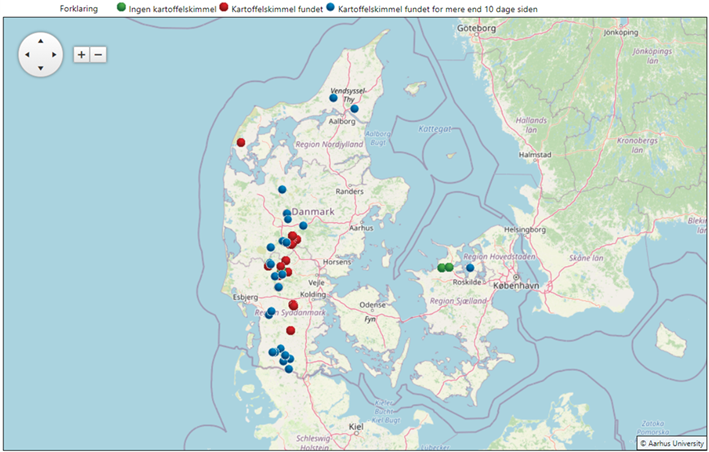Pan the map down with bottom arrow
Image resolution: width=709 pixels, height=452 pixels.
pos(40,68)
